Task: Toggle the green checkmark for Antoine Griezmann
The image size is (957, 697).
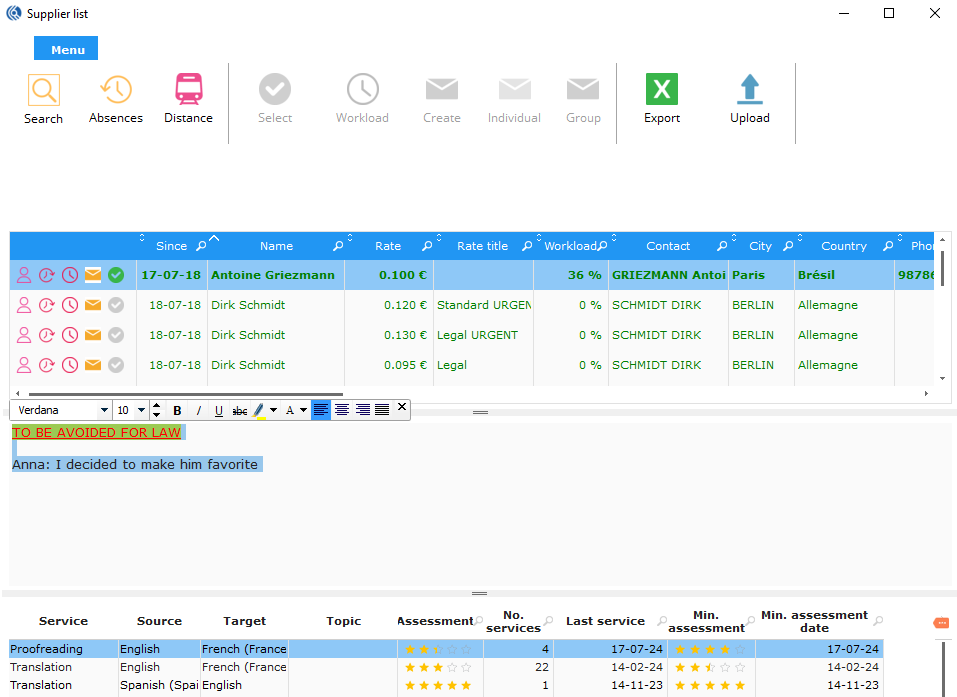Action: [116, 275]
